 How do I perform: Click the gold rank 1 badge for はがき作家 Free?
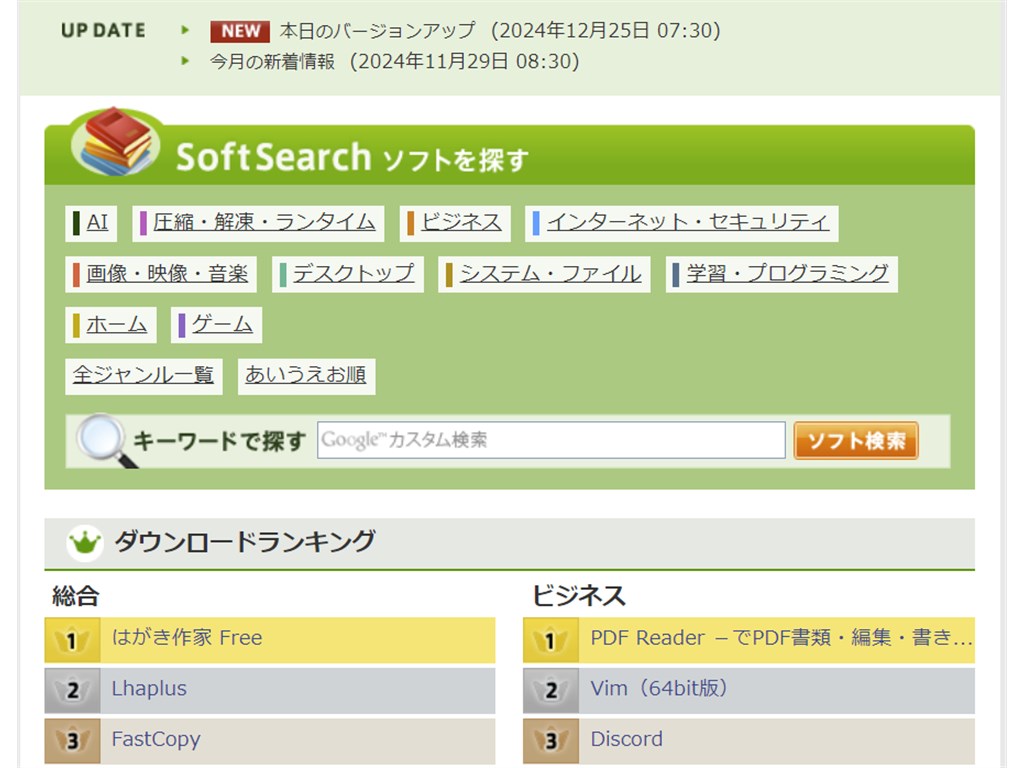[72, 639]
